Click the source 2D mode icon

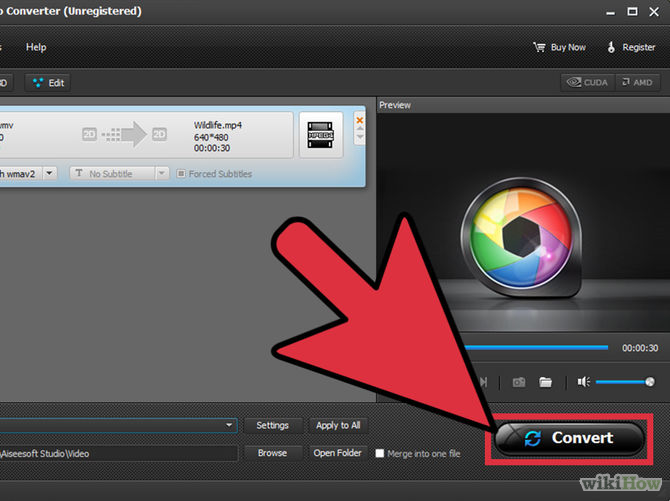click(x=89, y=135)
